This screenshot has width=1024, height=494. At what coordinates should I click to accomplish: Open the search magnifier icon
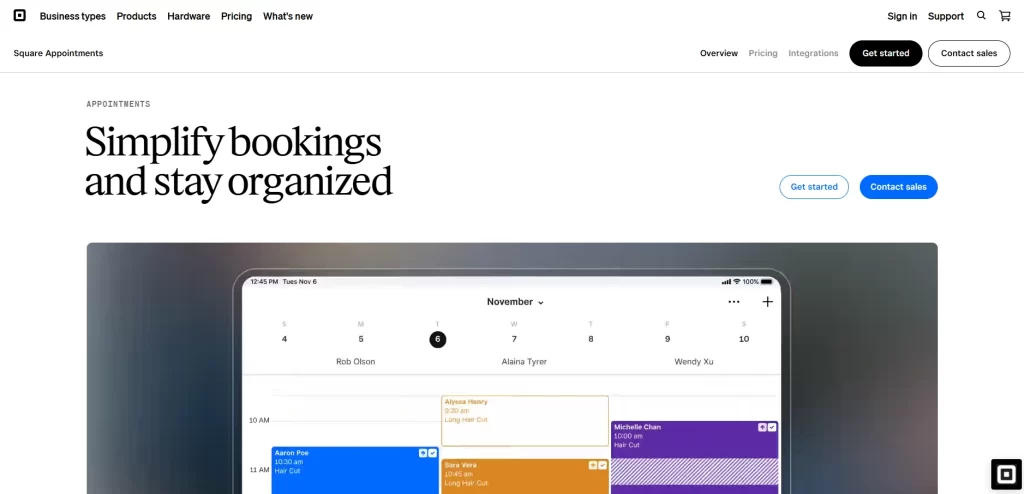(981, 16)
